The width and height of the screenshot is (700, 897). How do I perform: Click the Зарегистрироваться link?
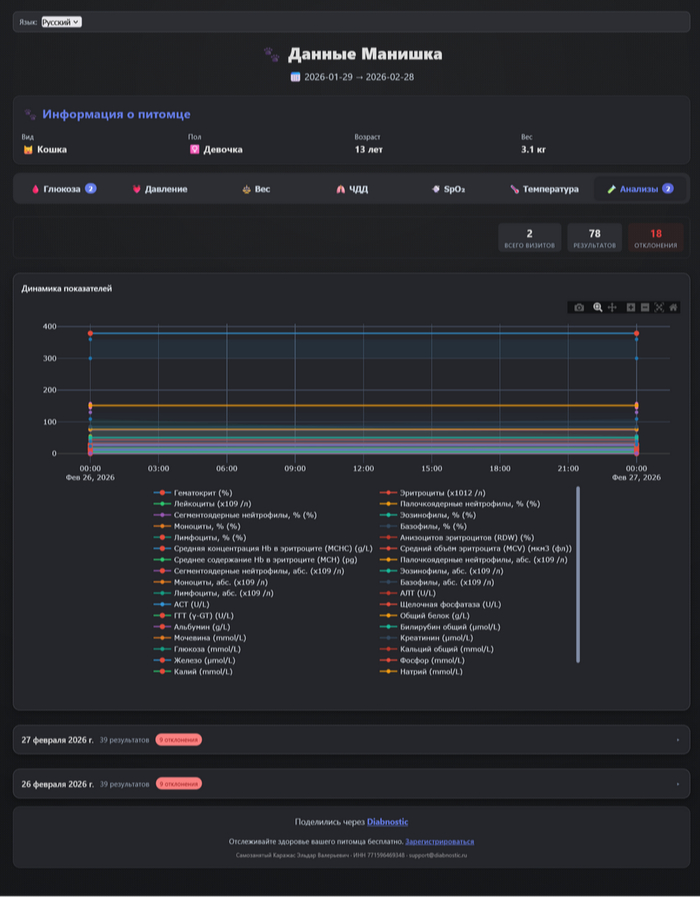click(439, 842)
